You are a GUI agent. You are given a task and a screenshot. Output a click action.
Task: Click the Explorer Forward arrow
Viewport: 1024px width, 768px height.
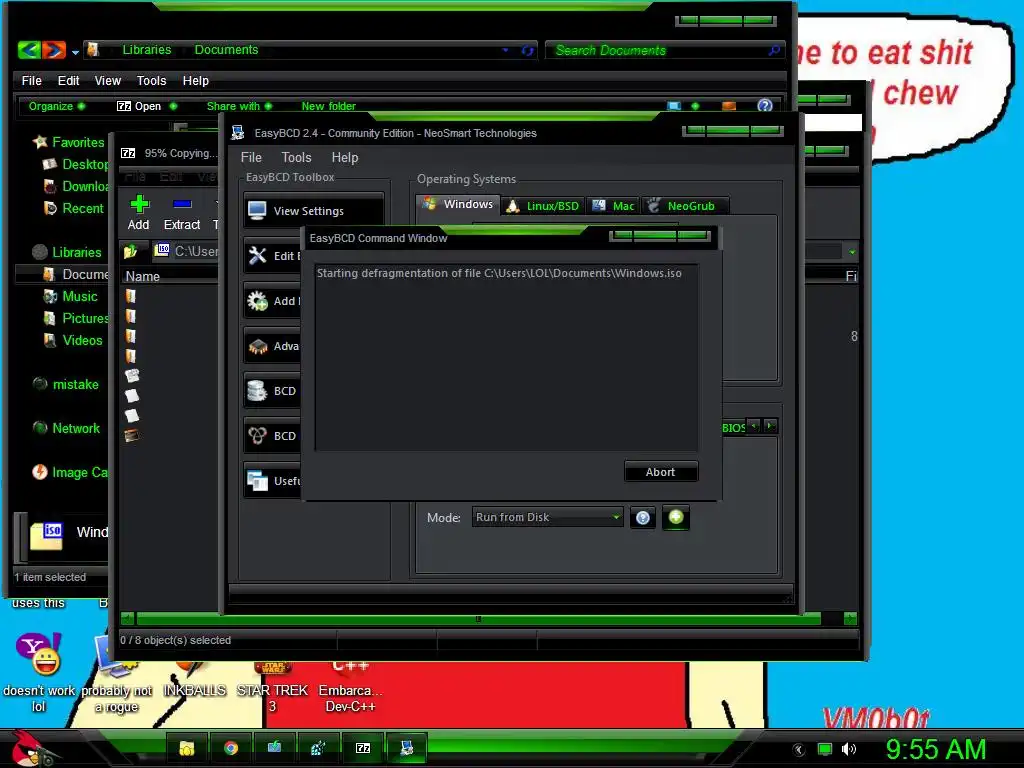click(54, 50)
